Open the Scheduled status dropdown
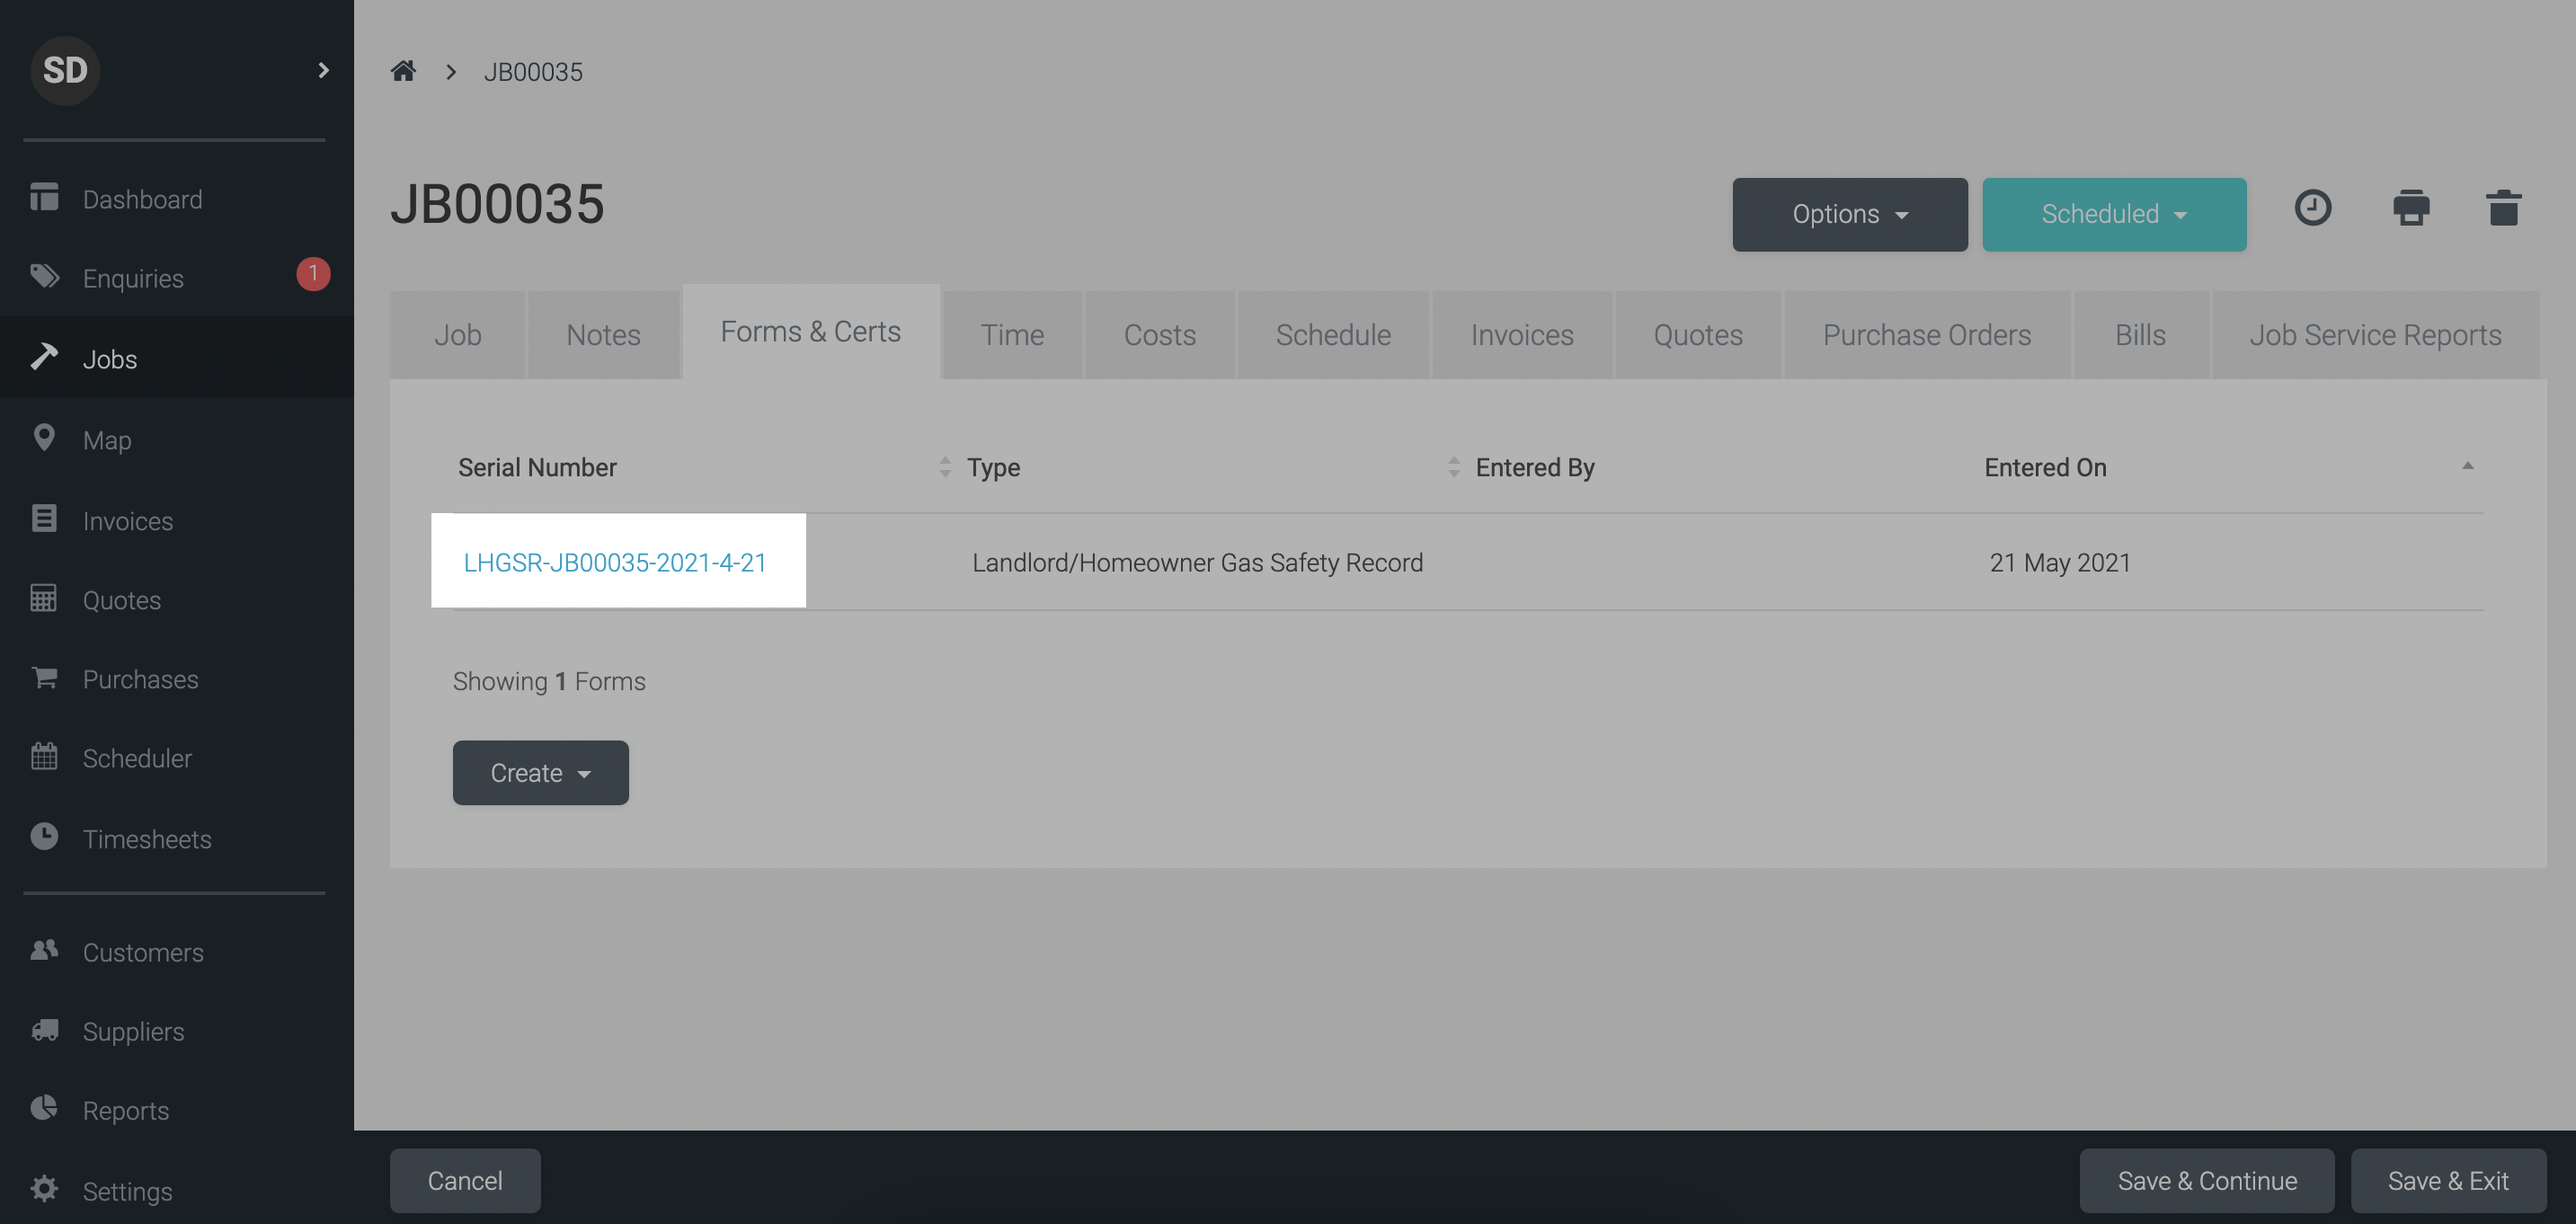The height and width of the screenshot is (1224, 2576). pyautogui.click(x=2114, y=213)
